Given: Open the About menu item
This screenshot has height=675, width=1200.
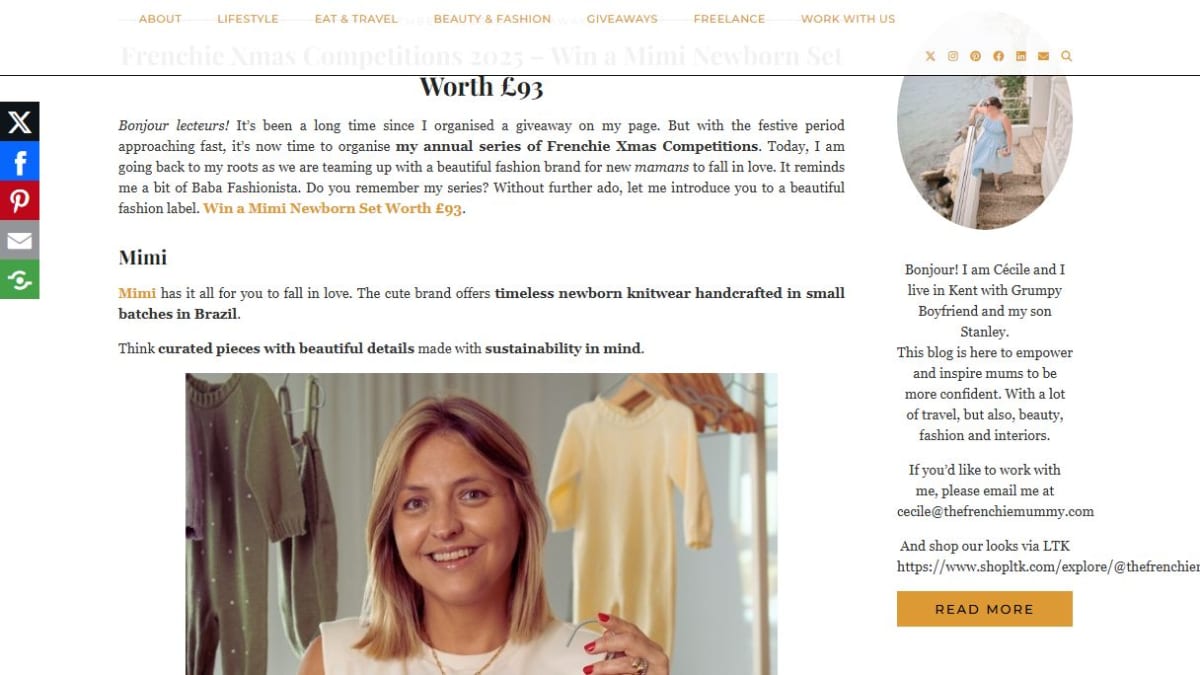Looking at the screenshot, I should pyautogui.click(x=160, y=19).
